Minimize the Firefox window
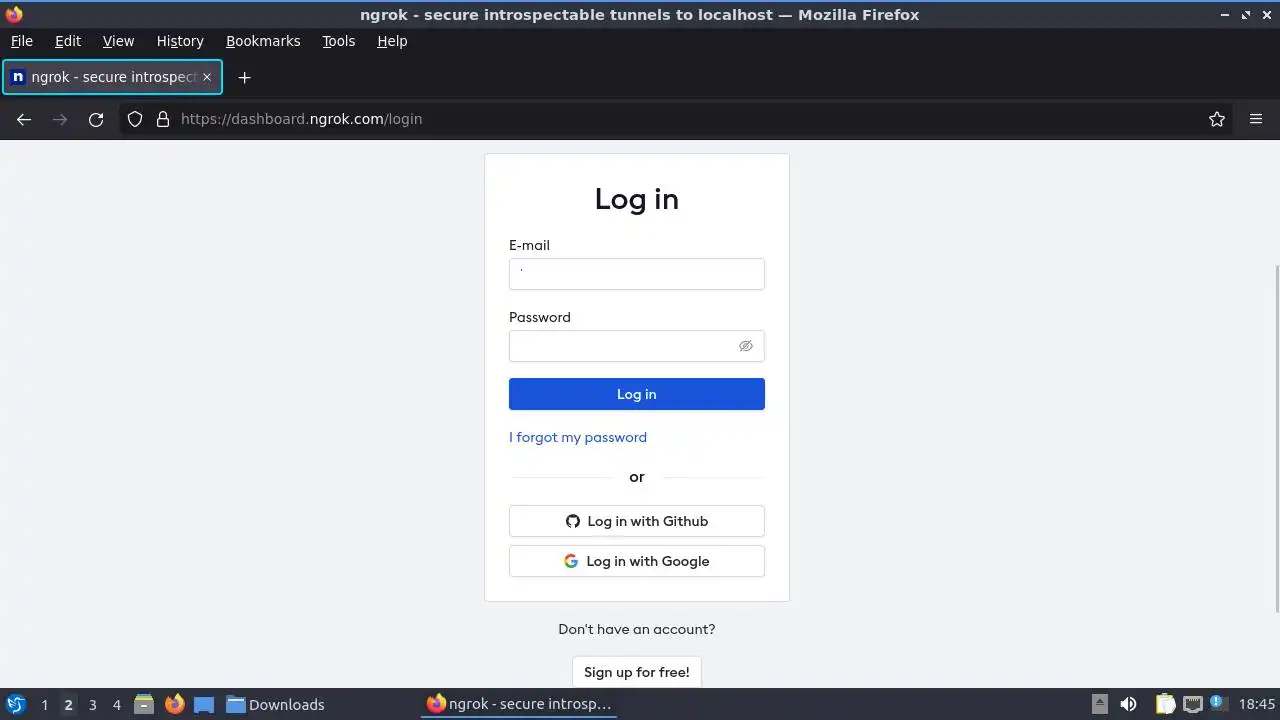 [x=1226, y=14]
